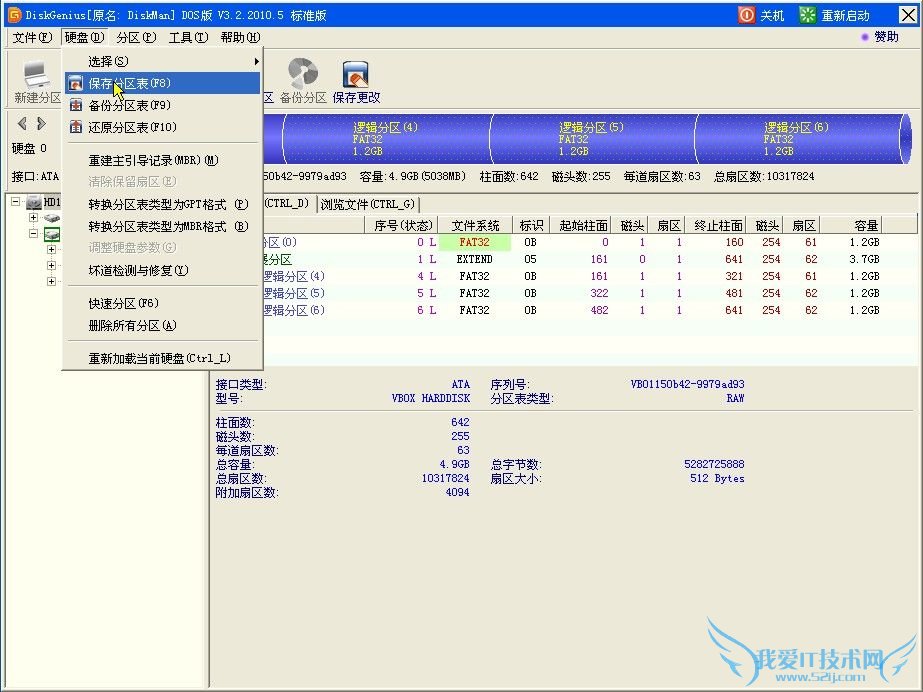
Task: Expand first logical partition tree node
Action: coord(51,249)
